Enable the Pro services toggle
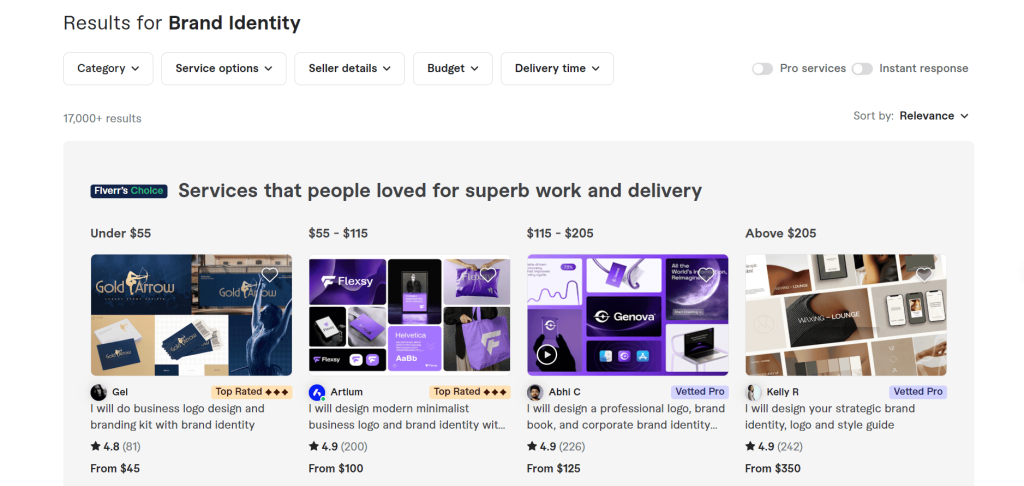The image size is (1024, 486). (763, 69)
